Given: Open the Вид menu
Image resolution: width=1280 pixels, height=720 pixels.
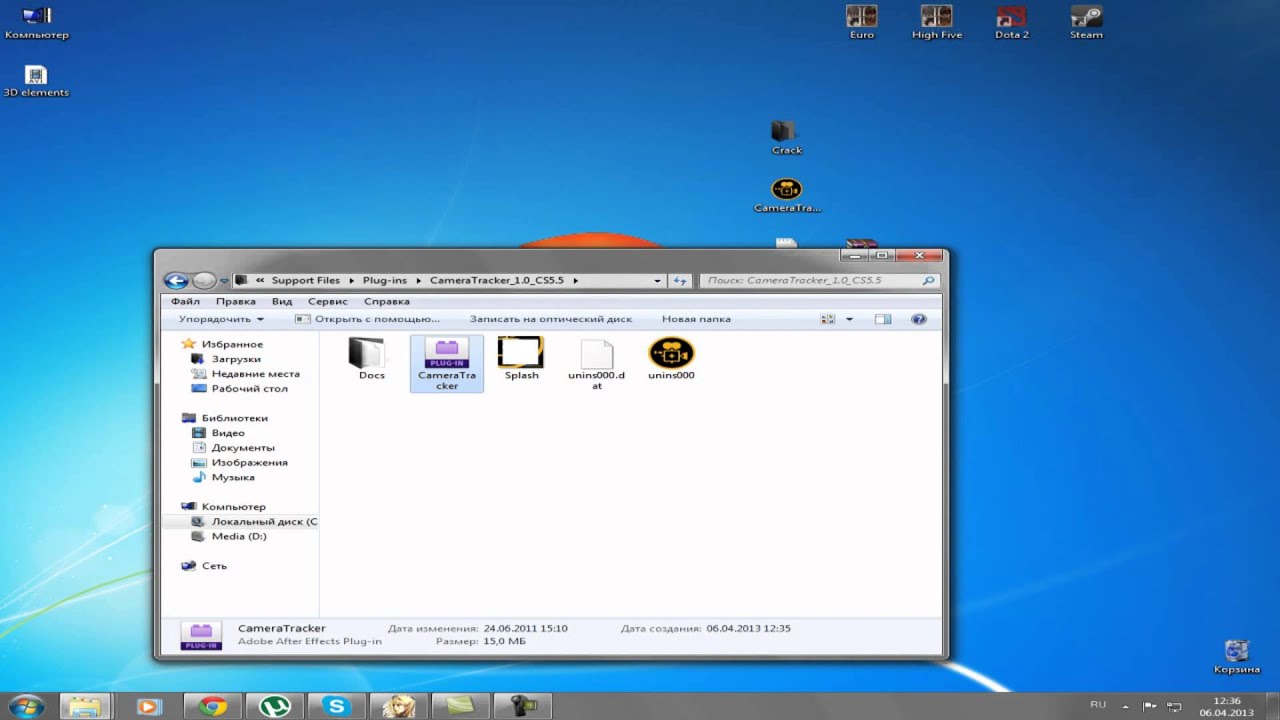Looking at the screenshot, I should click(x=282, y=301).
